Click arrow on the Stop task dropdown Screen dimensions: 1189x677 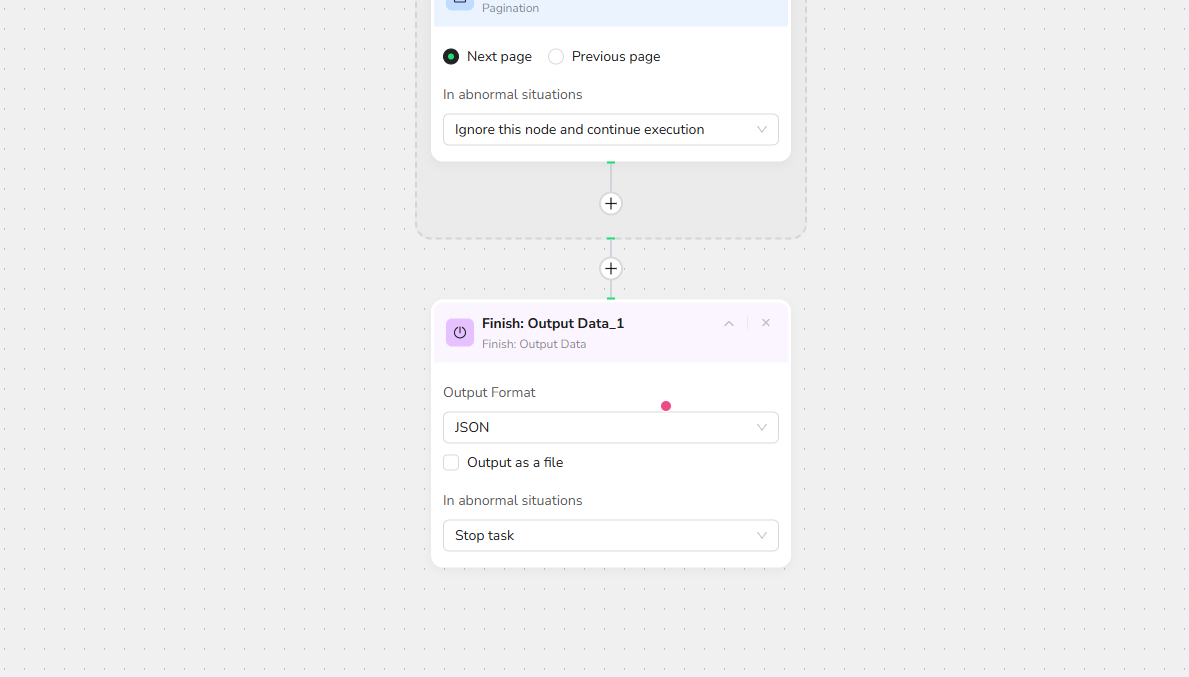click(761, 536)
